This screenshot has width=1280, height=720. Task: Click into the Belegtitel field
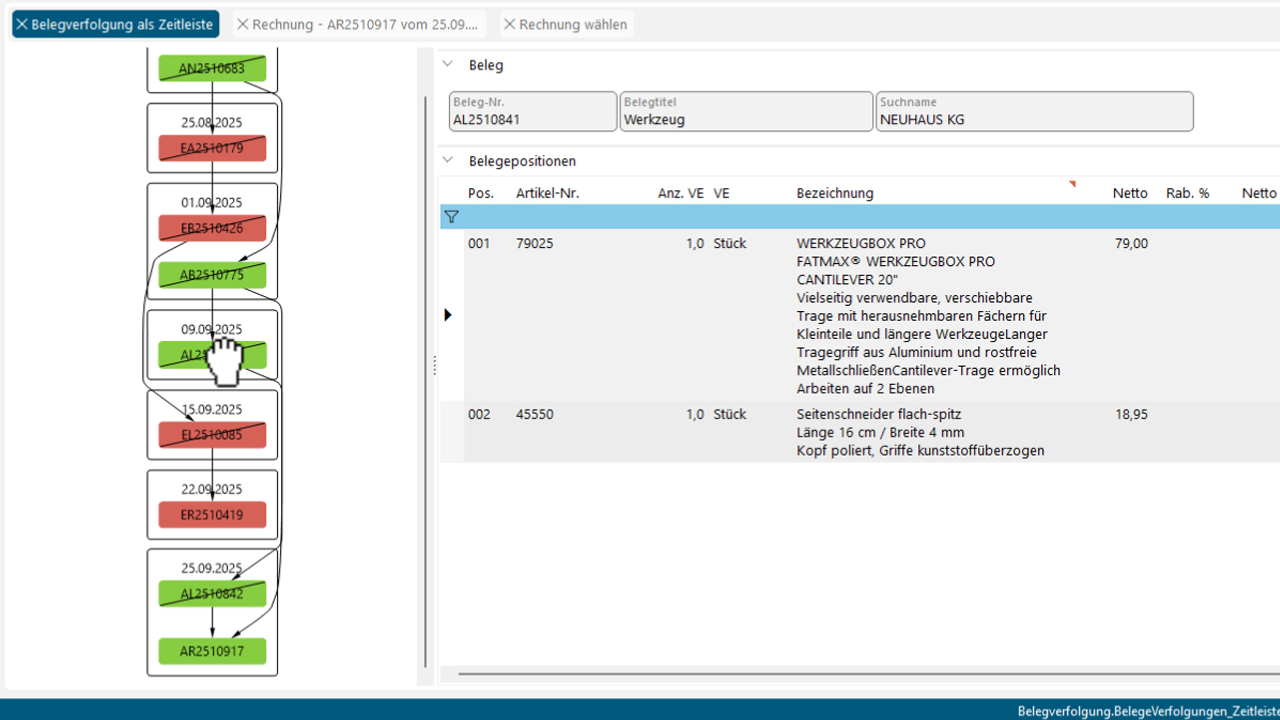click(745, 119)
